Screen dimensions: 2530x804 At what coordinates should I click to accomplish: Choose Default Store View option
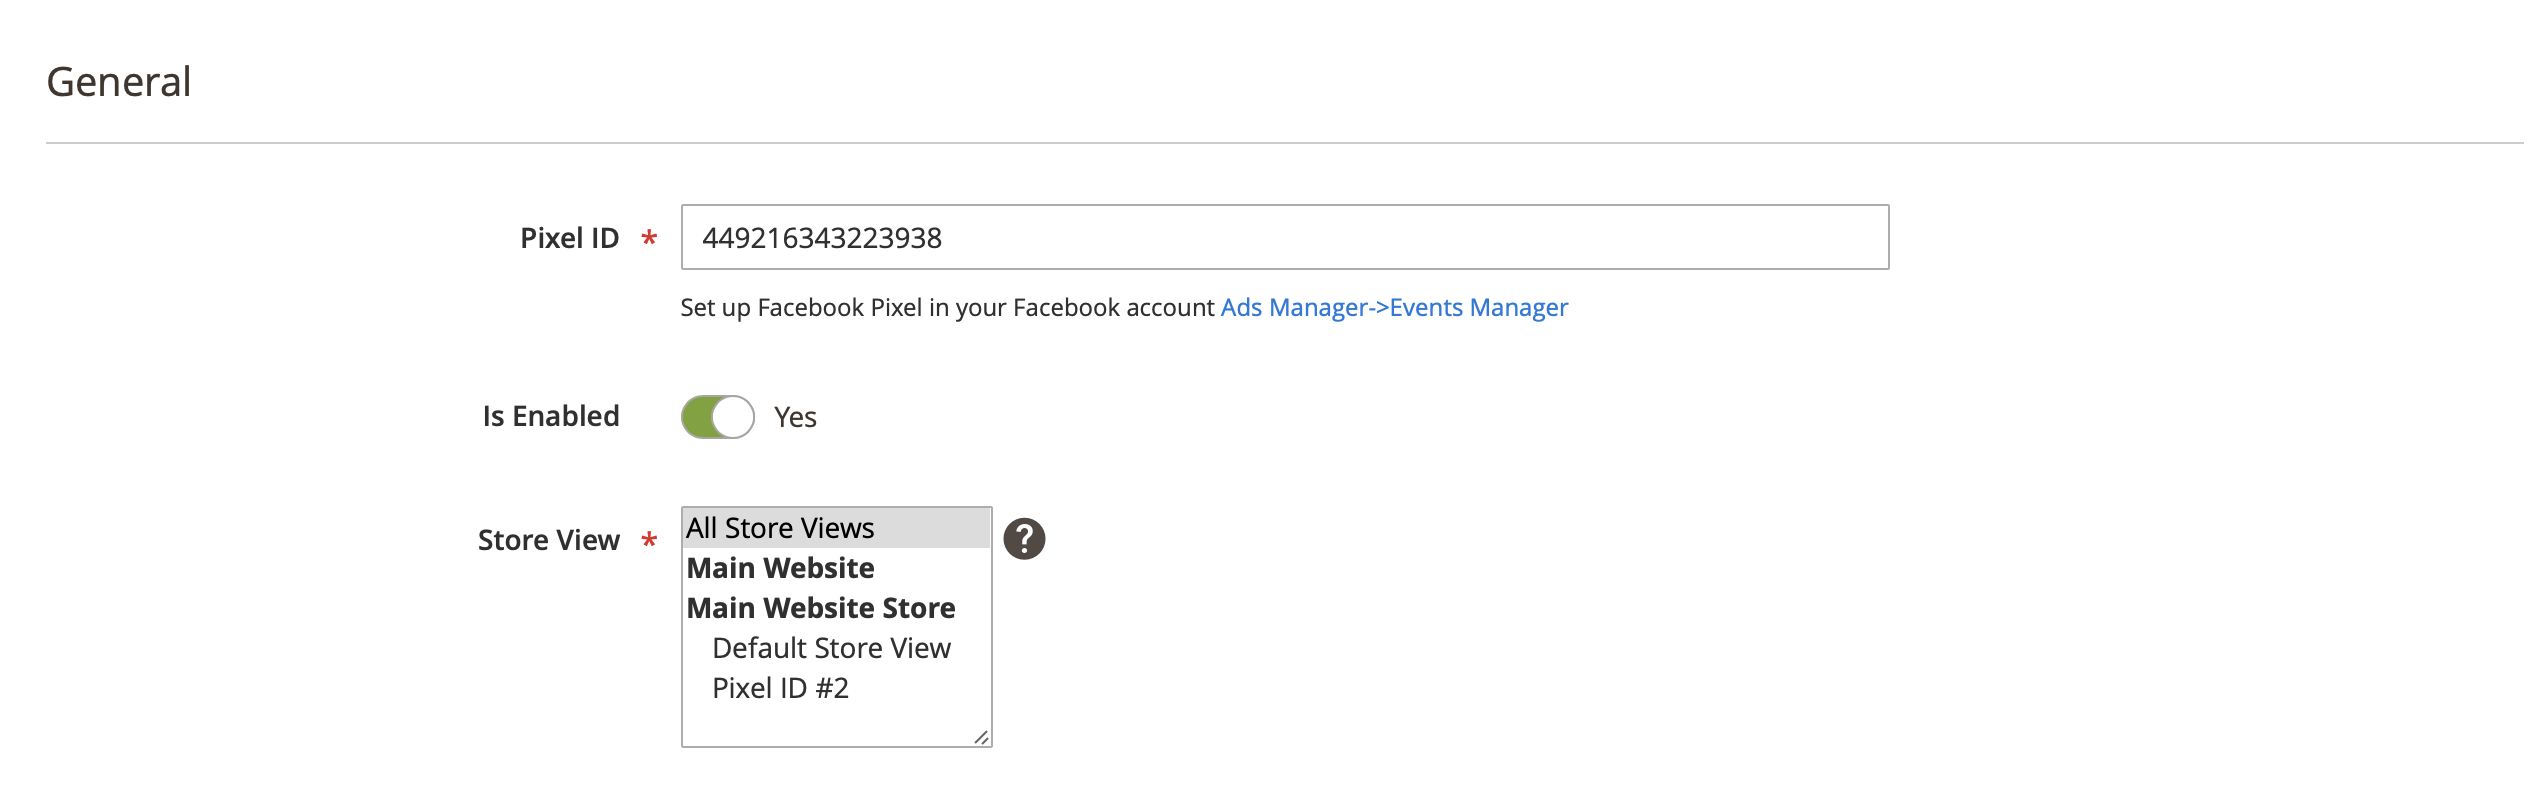point(836,648)
